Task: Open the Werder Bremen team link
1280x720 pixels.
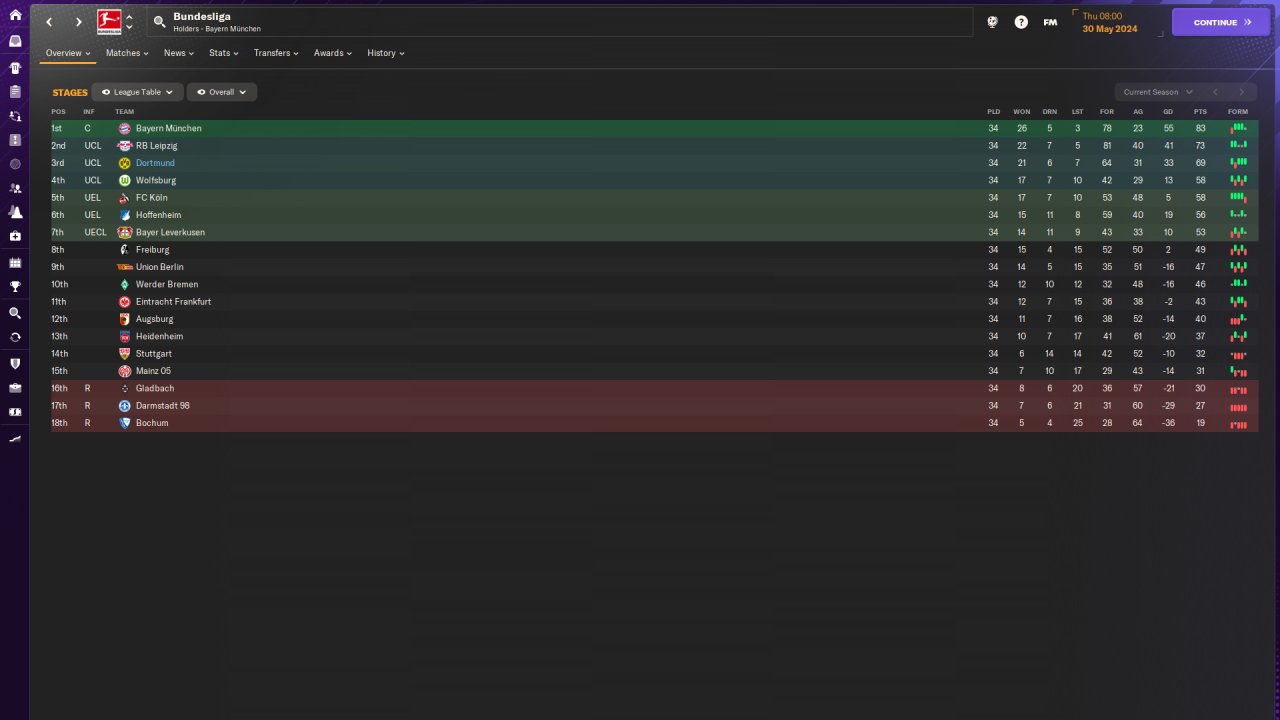Action: click(x=167, y=285)
